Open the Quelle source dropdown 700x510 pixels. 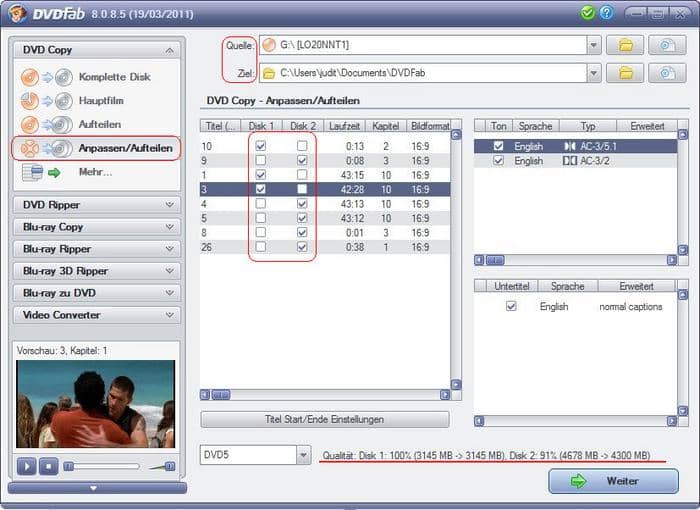pyautogui.click(x=593, y=45)
